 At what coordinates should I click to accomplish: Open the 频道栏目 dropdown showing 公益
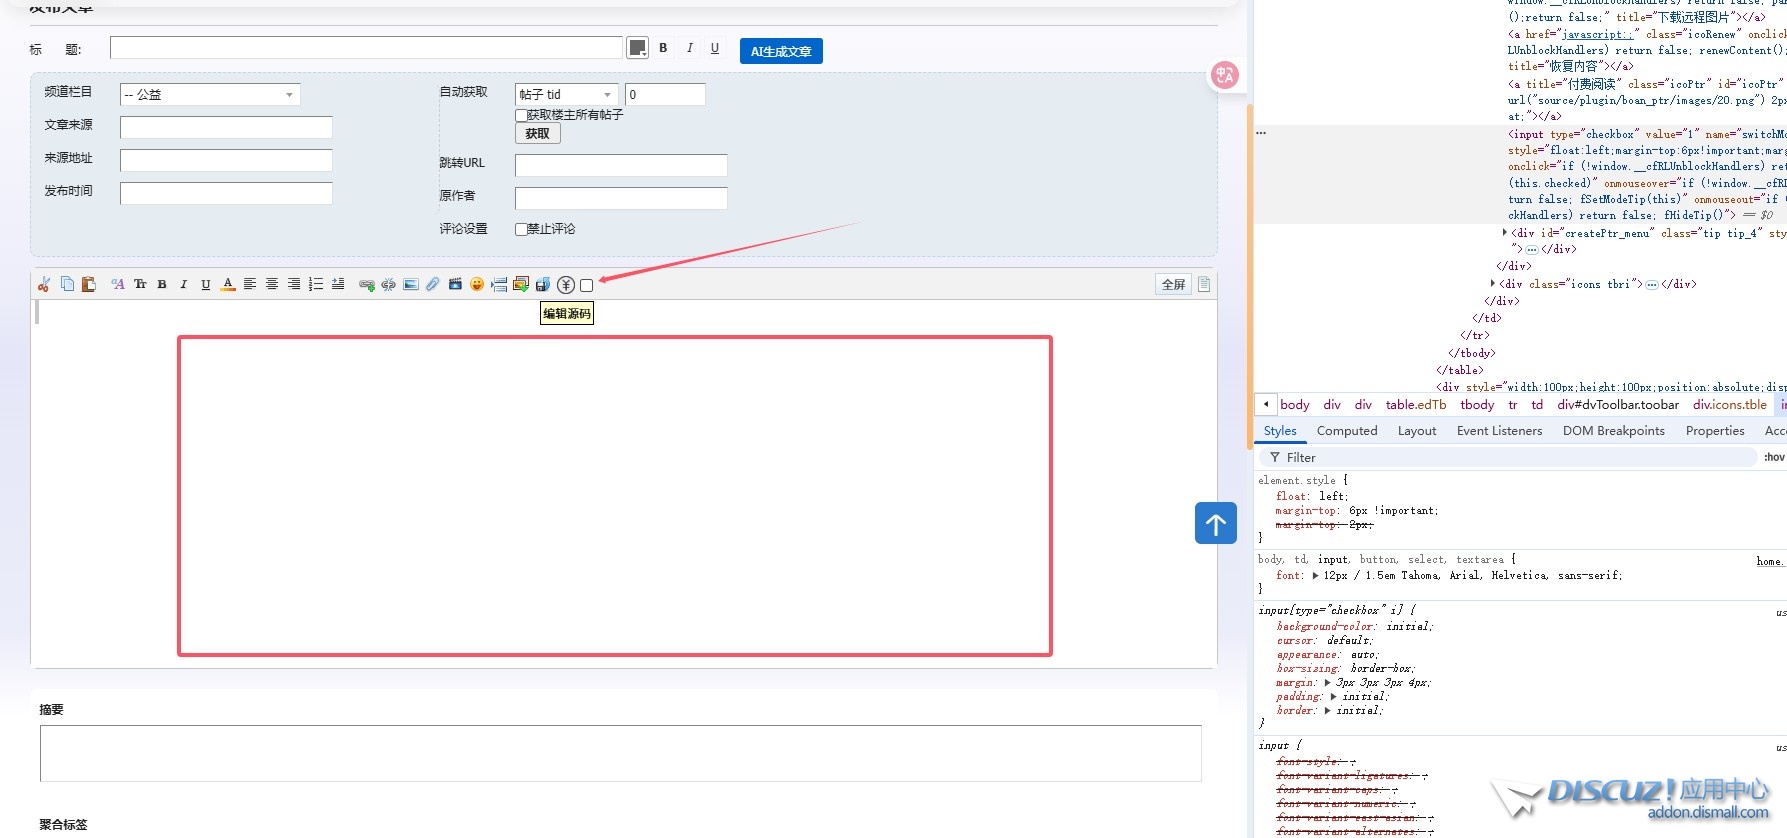[210, 95]
